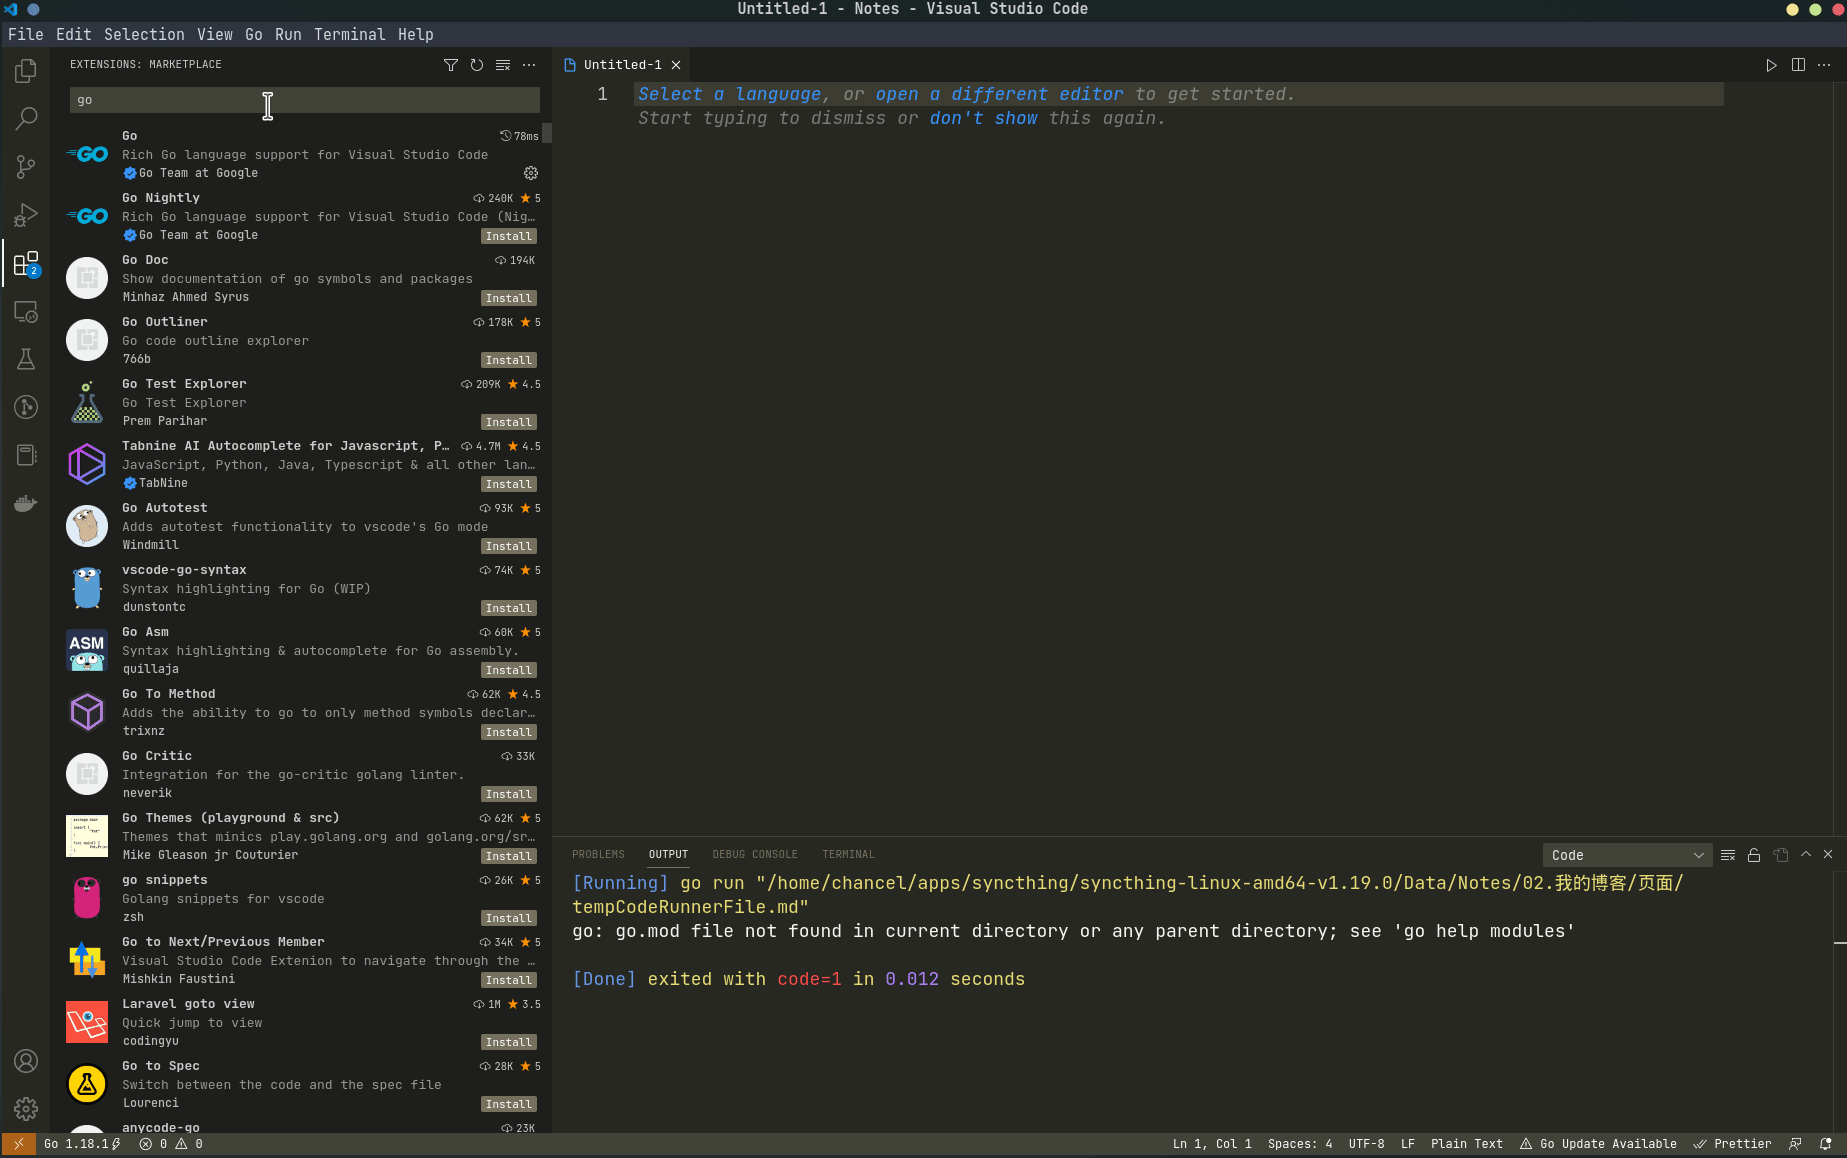Clear the output panel contents
Screen dimensions: 1847x1158
(1727, 855)
